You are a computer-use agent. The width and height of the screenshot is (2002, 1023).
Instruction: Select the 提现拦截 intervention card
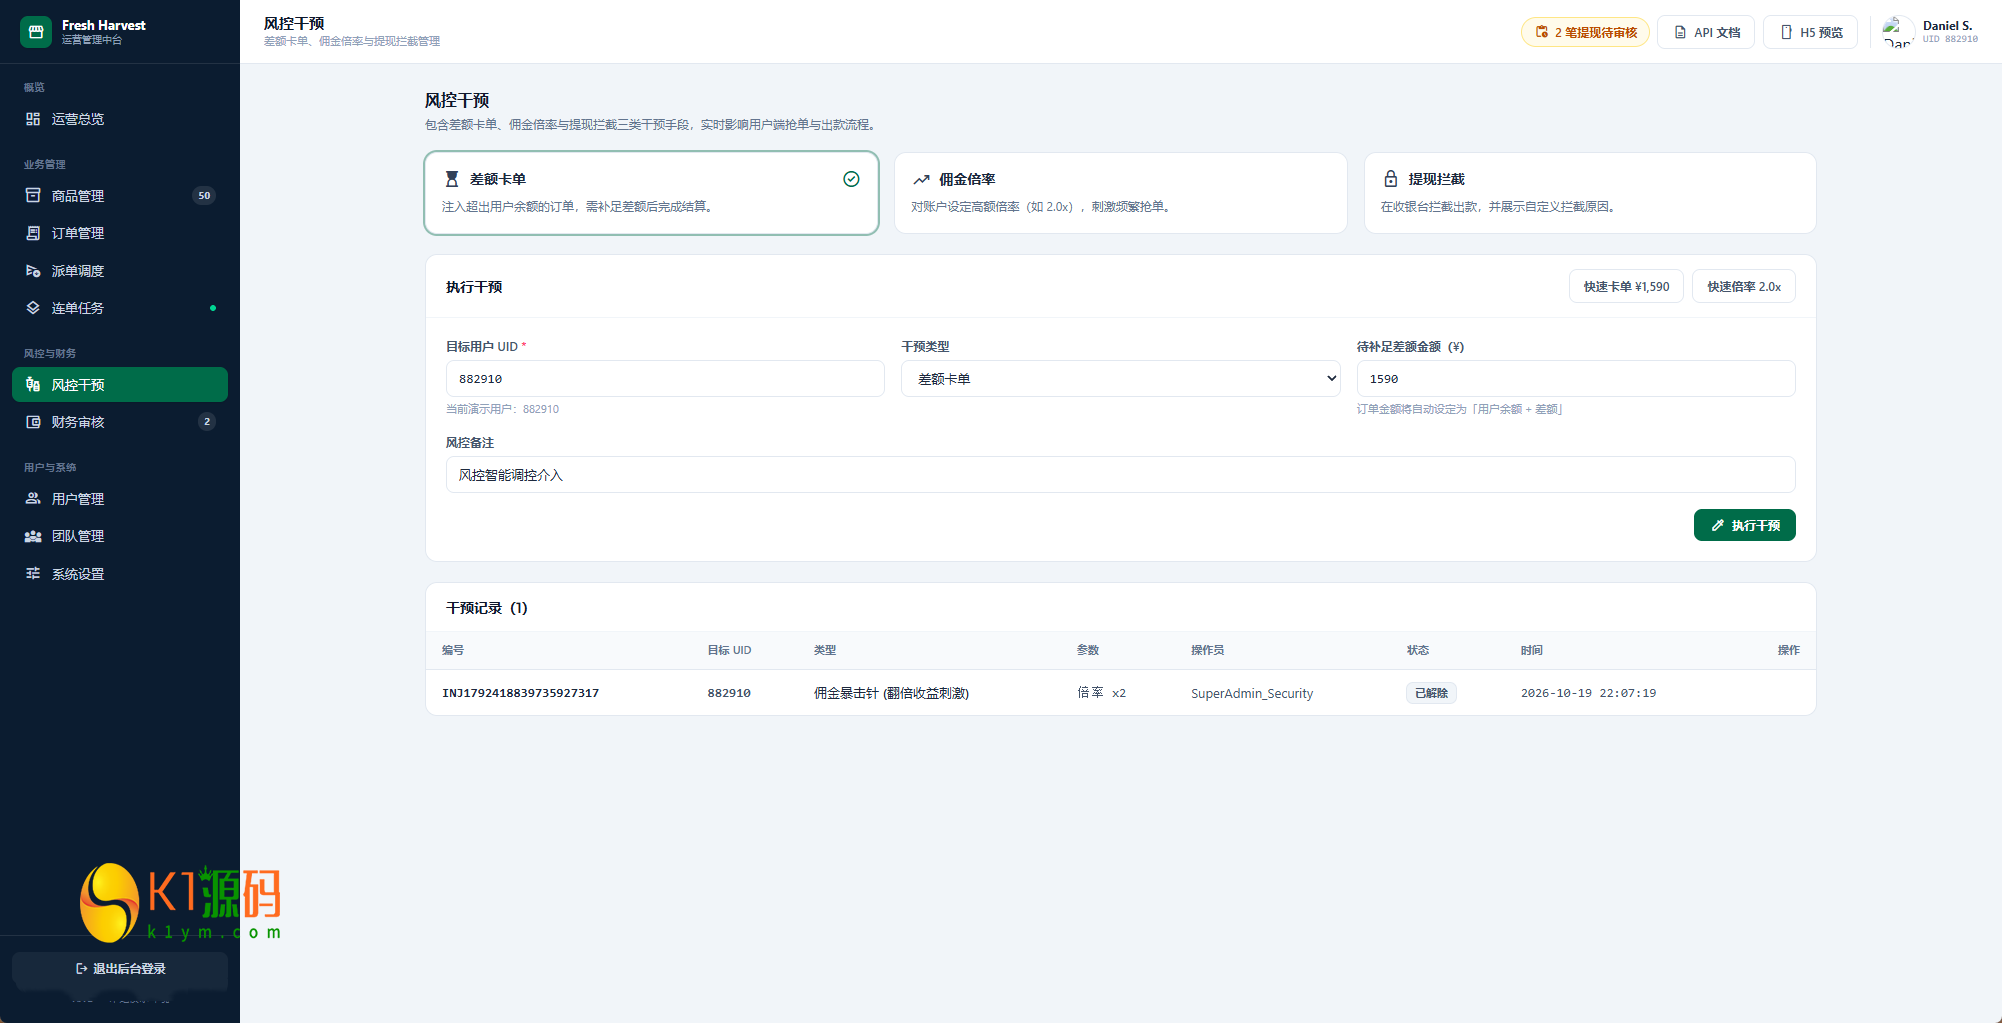pyautogui.click(x=1590, y=193)
